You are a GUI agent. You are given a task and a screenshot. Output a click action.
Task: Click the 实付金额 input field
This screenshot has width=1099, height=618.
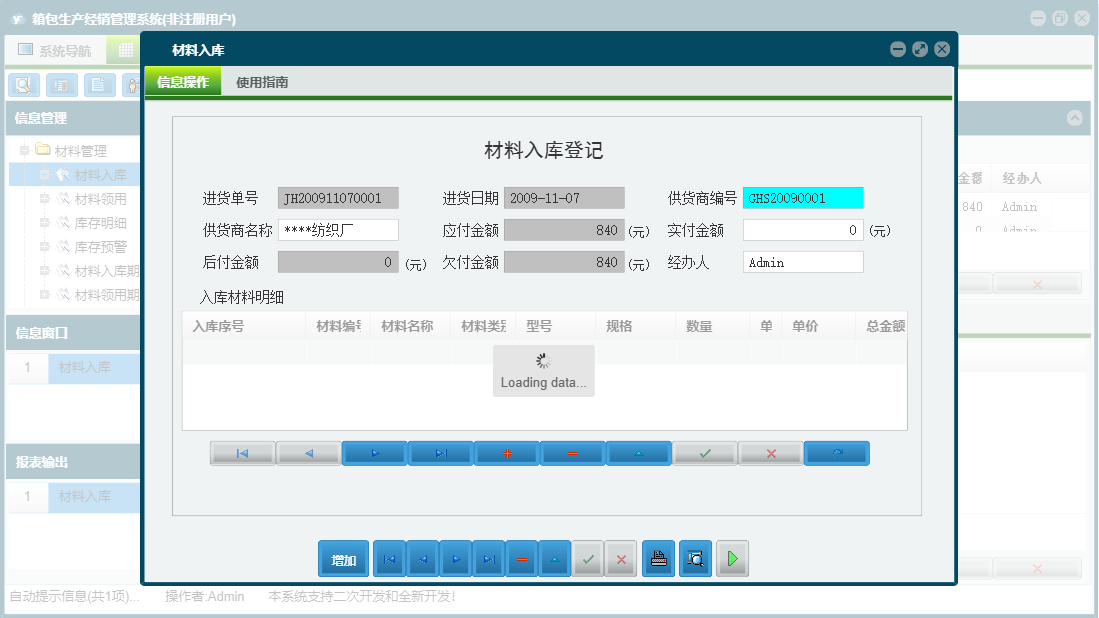tap(802, 230)
